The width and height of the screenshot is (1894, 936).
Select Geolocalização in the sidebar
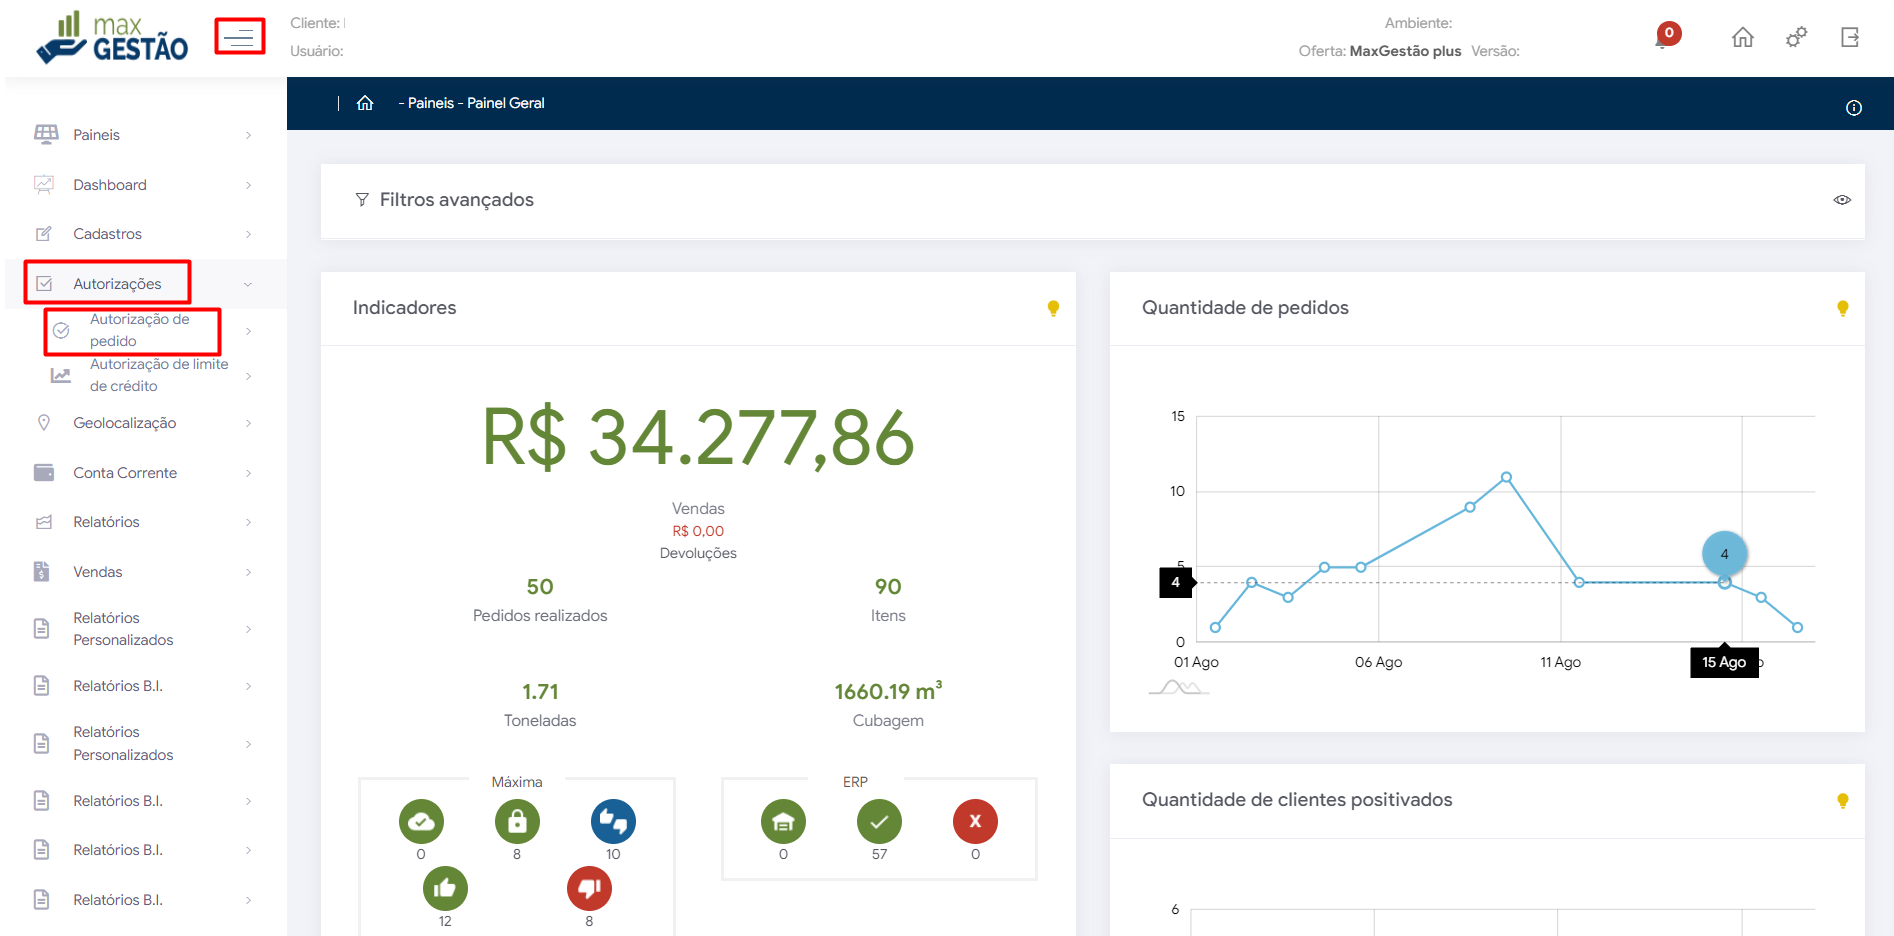pos(124,423)
